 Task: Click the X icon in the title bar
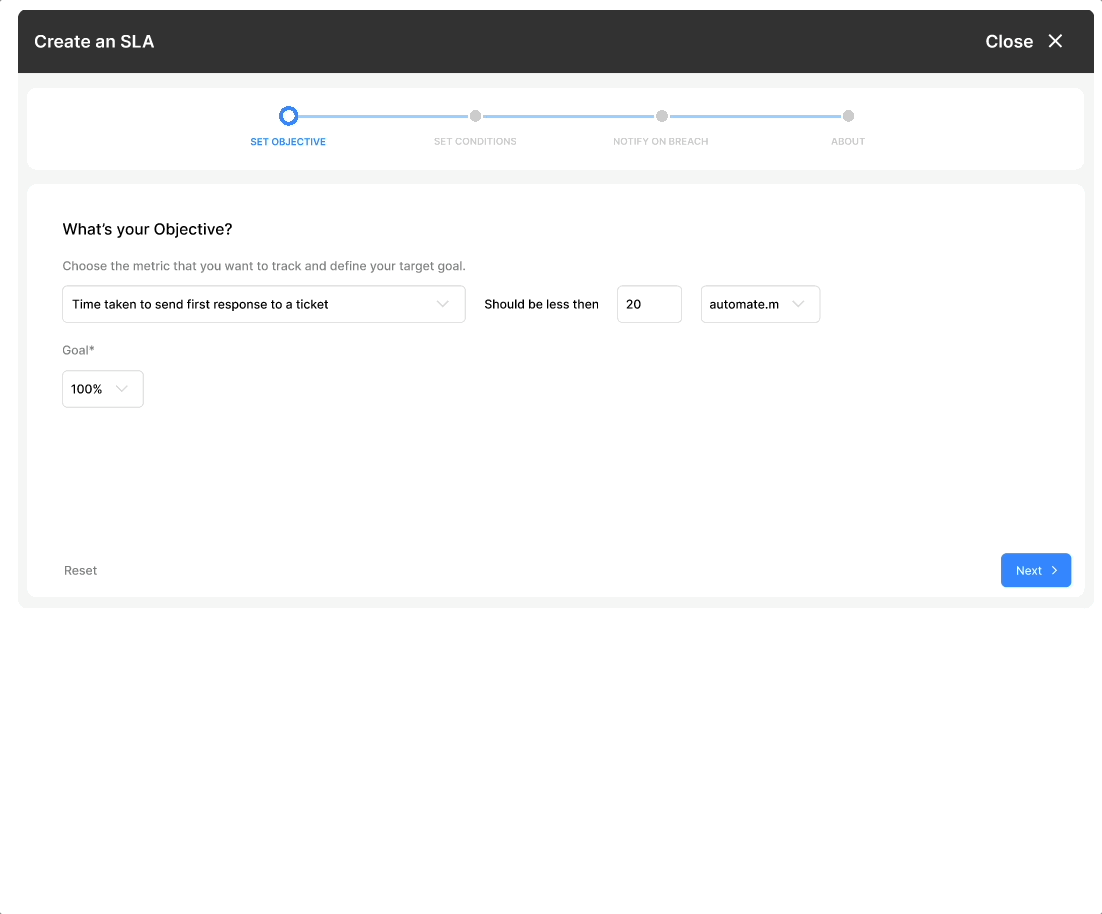(x=1056, y=41)
